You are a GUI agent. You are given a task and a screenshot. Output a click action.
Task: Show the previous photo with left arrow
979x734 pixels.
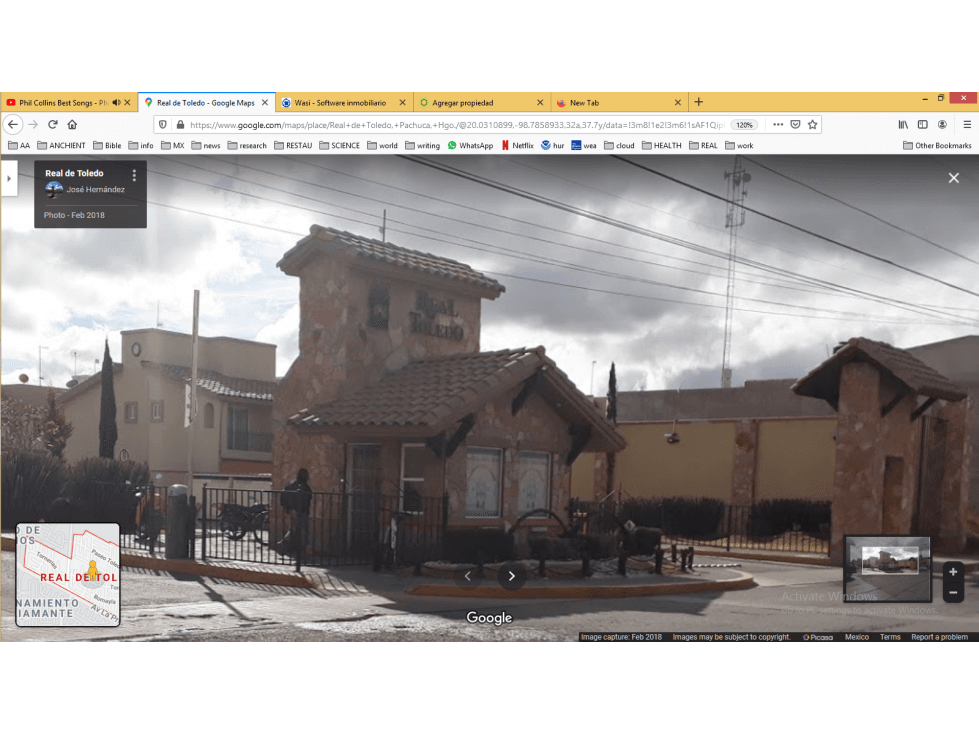(x=468, y=576)
